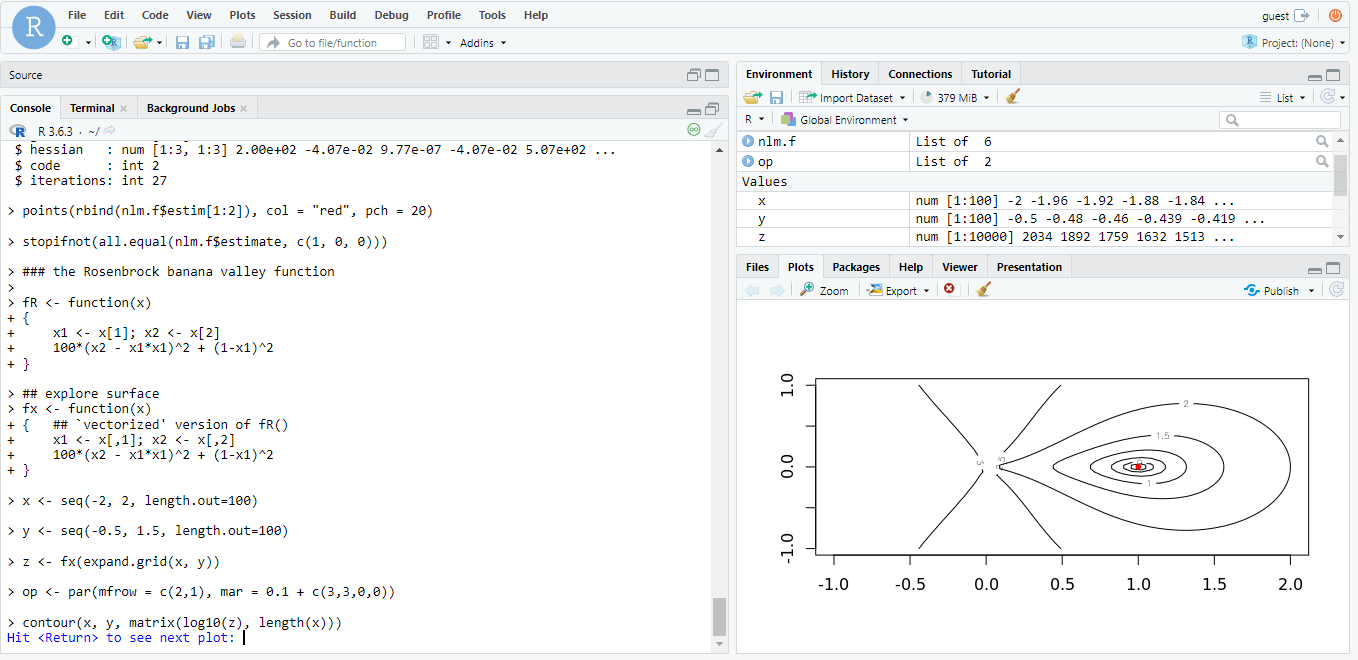Open the Import Dataset dropdown
1358x660 pixels.
(852, 96)
